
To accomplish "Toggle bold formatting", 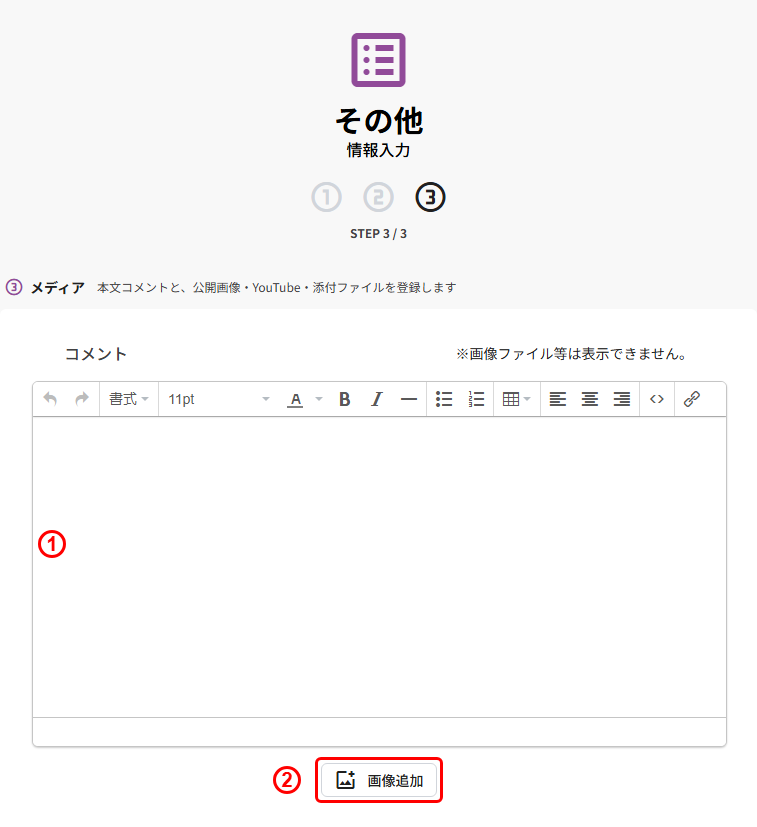I will pos(344,399).
